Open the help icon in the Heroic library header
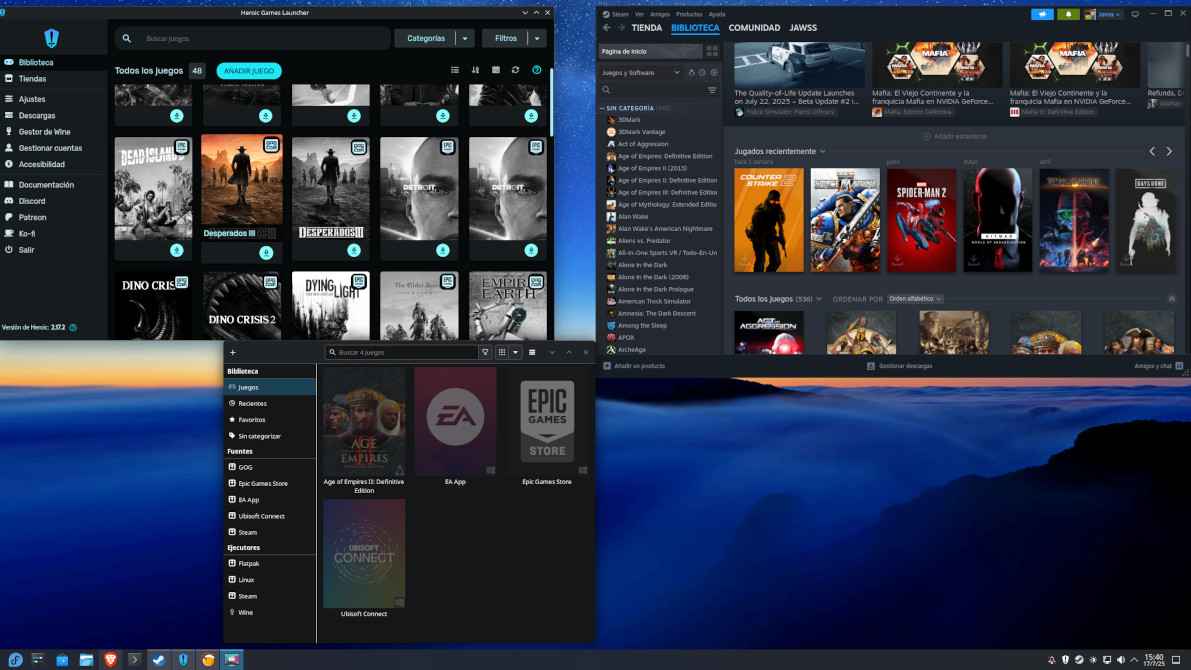Viewport: 1191px width, 670px height. tap(537, 70)
